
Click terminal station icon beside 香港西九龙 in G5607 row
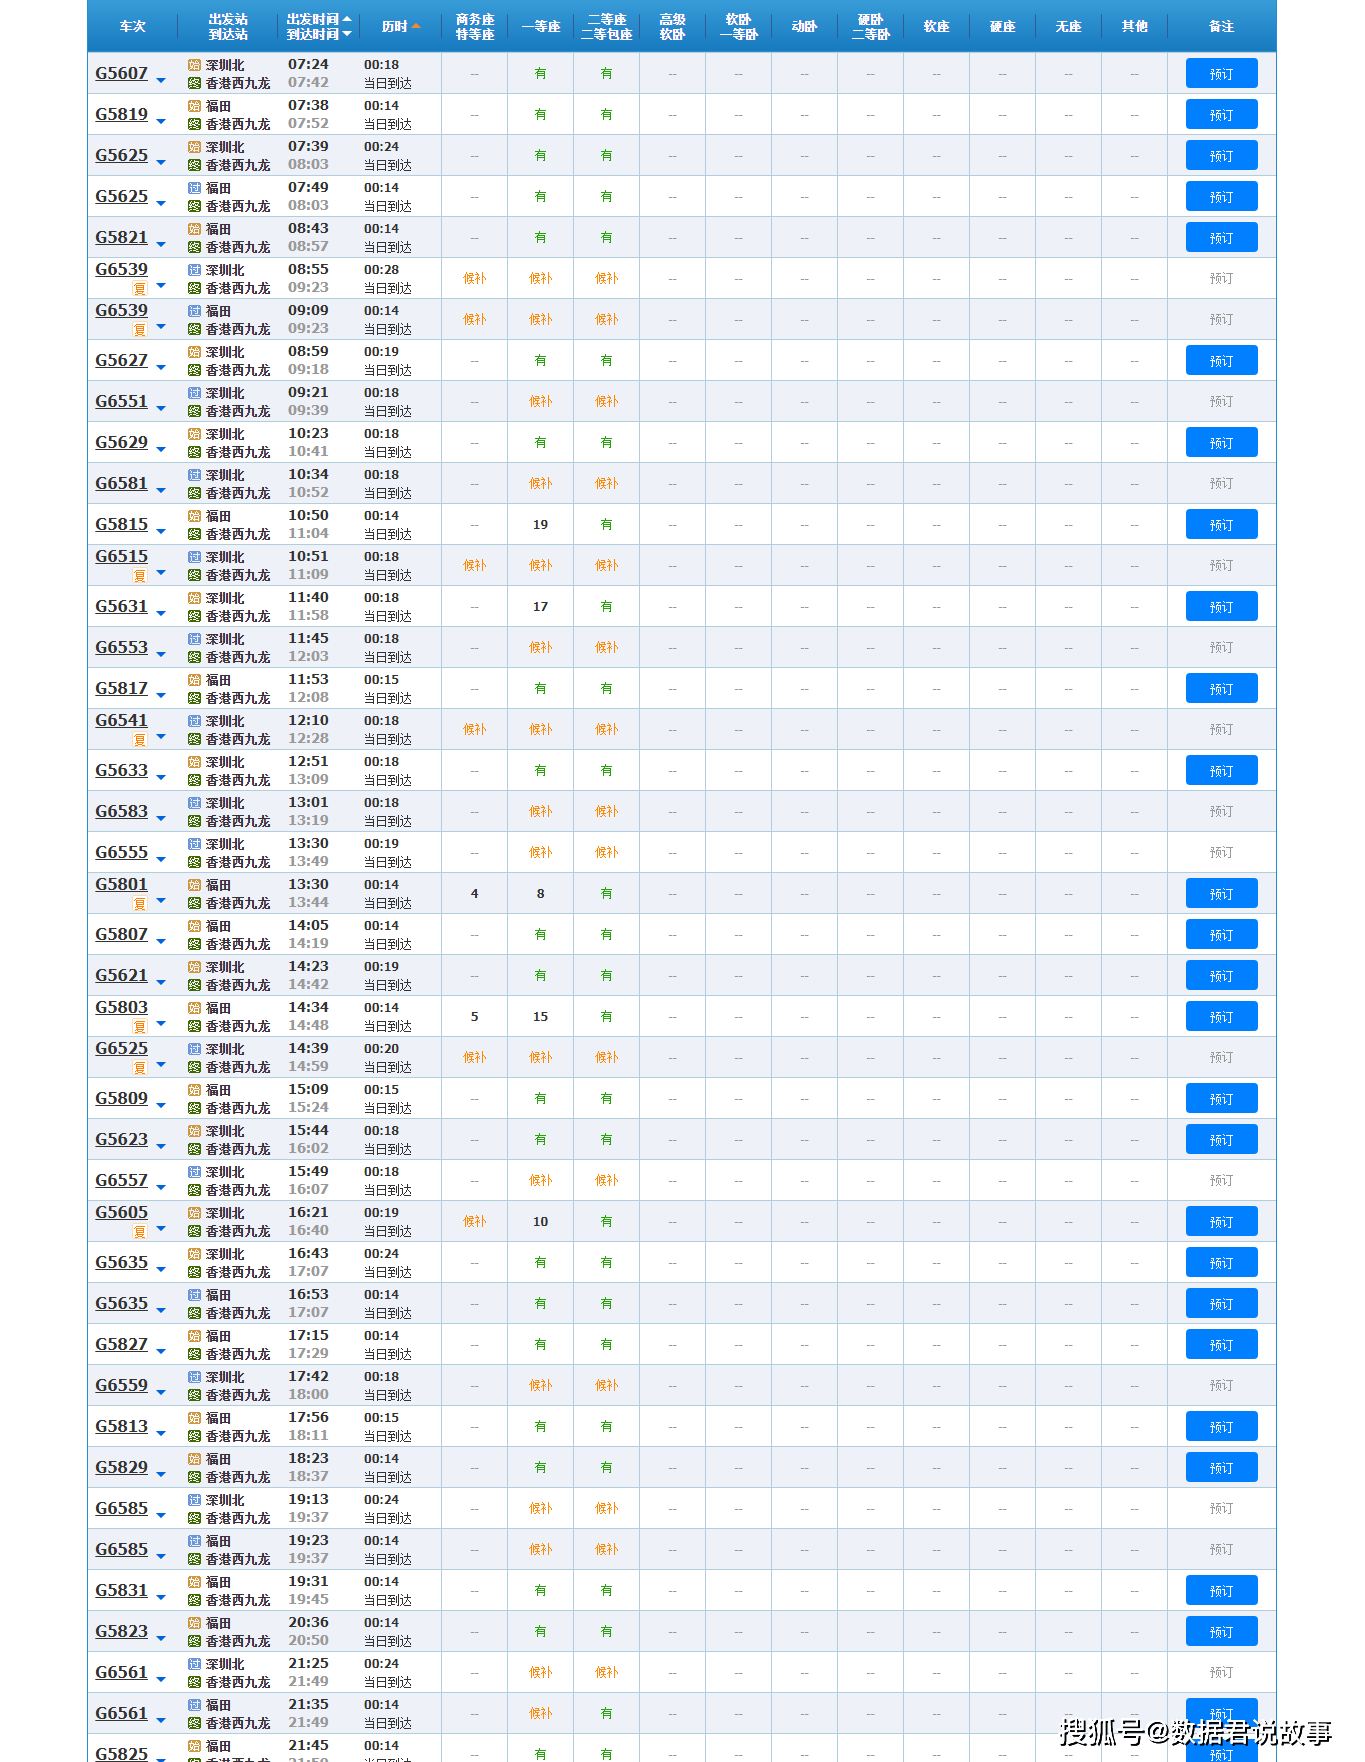pyautogui.click(x=195, y=83)
